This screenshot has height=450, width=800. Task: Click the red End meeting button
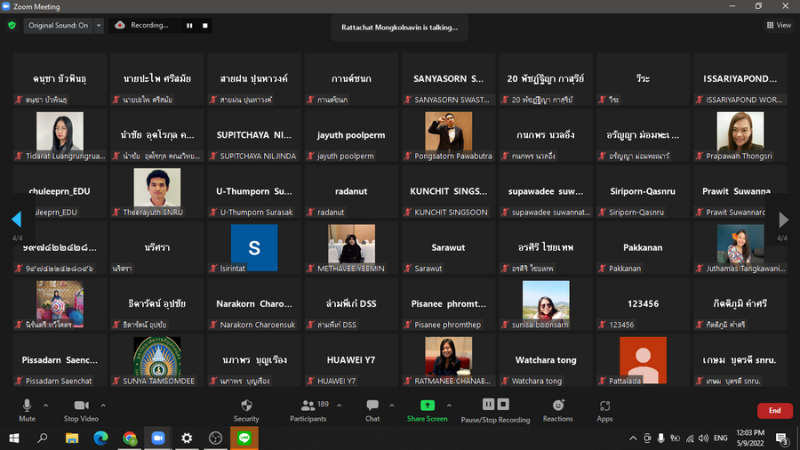click(x=774, y=411)
